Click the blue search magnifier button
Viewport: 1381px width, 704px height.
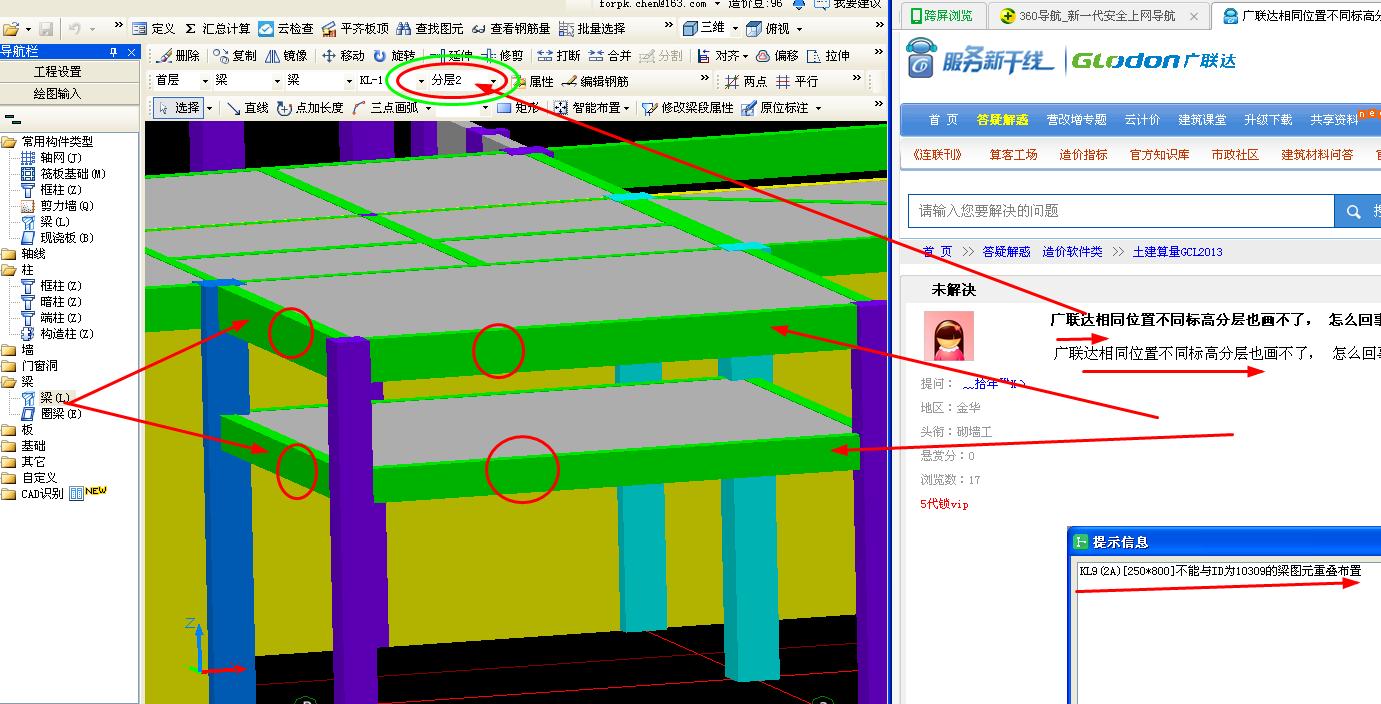coord(1352,211)
